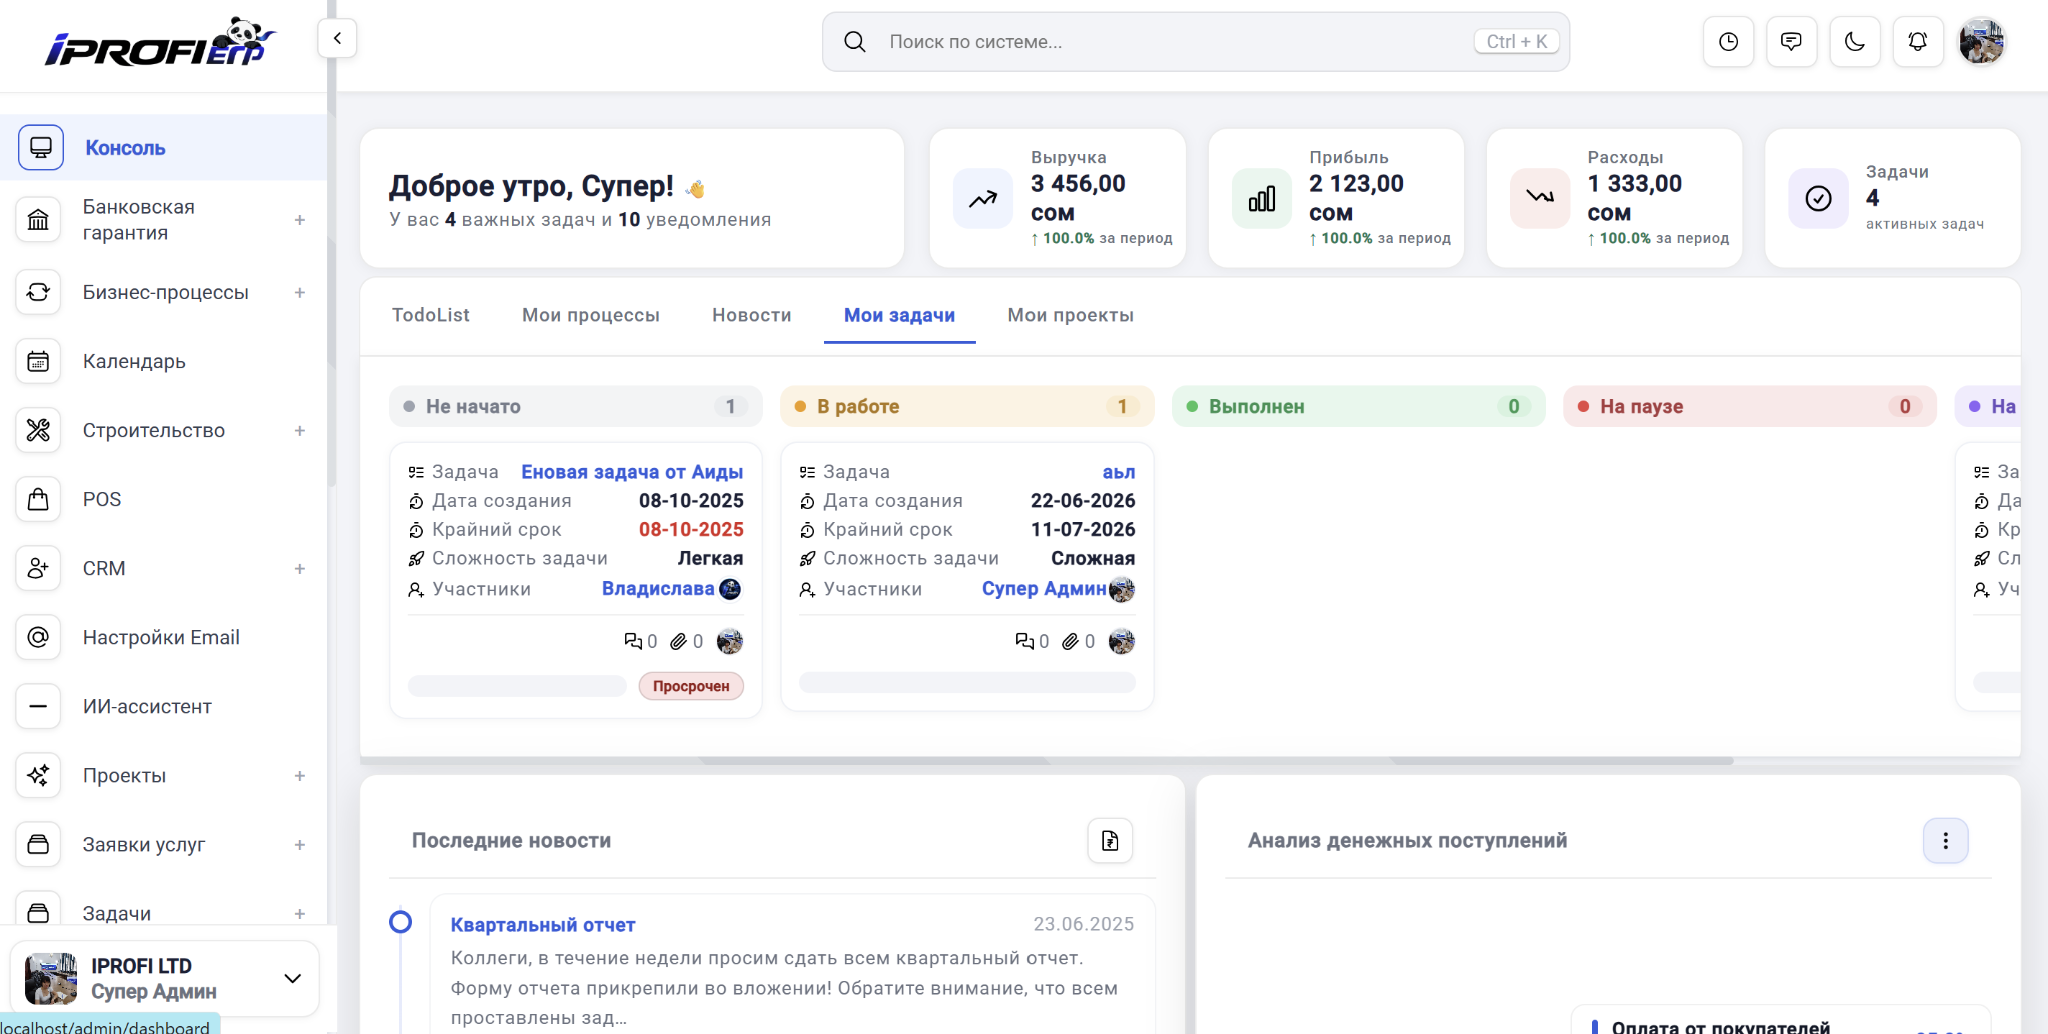Open the Квартальный отчет news link

point(543,925)
